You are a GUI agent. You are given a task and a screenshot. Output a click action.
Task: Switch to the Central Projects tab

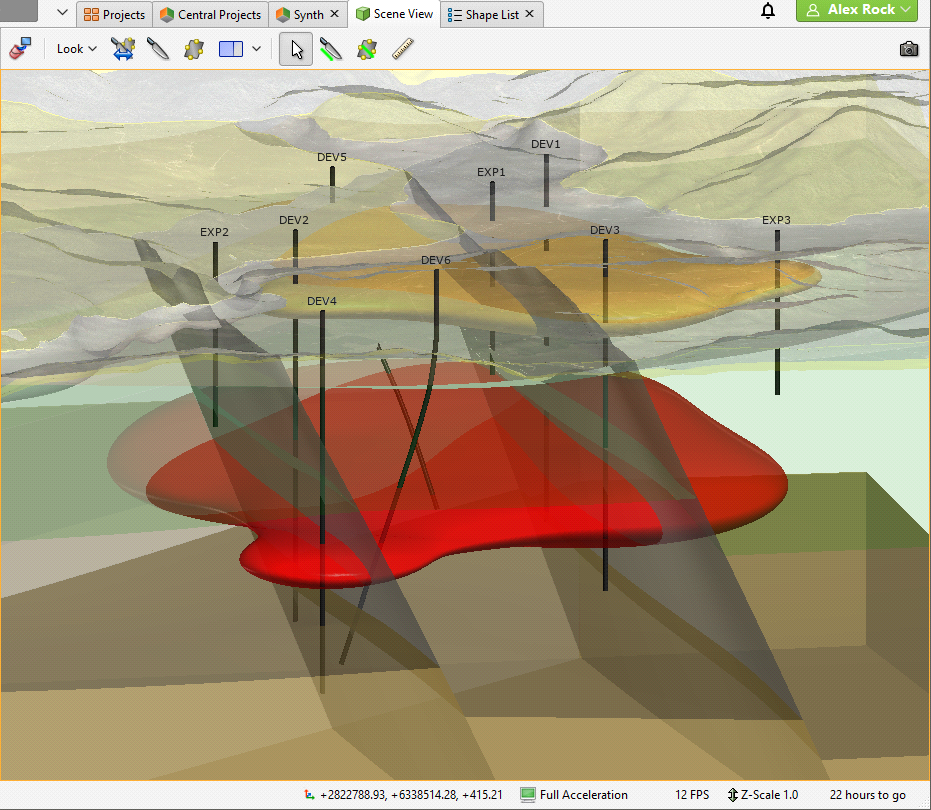[x=210, y=15]
